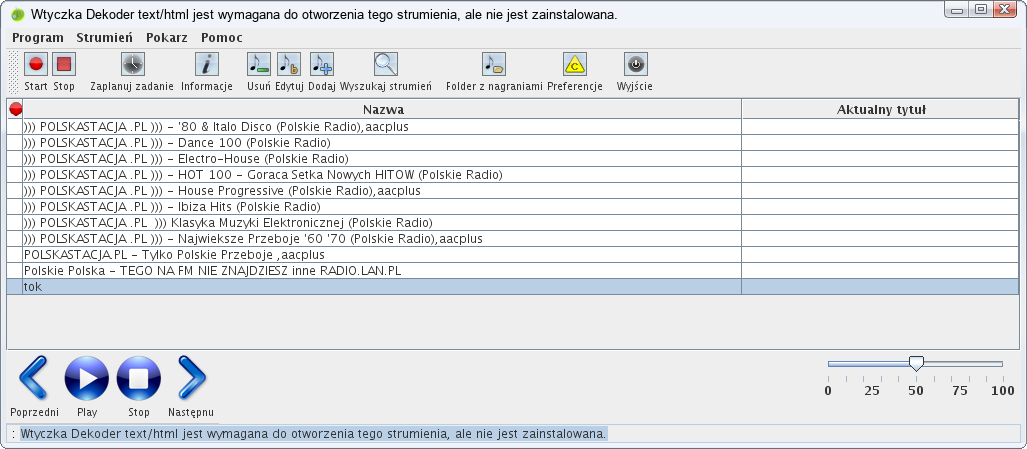Skip to Następnu stream arrow
Screen dimensions: 1027x449
coord(191,378)
